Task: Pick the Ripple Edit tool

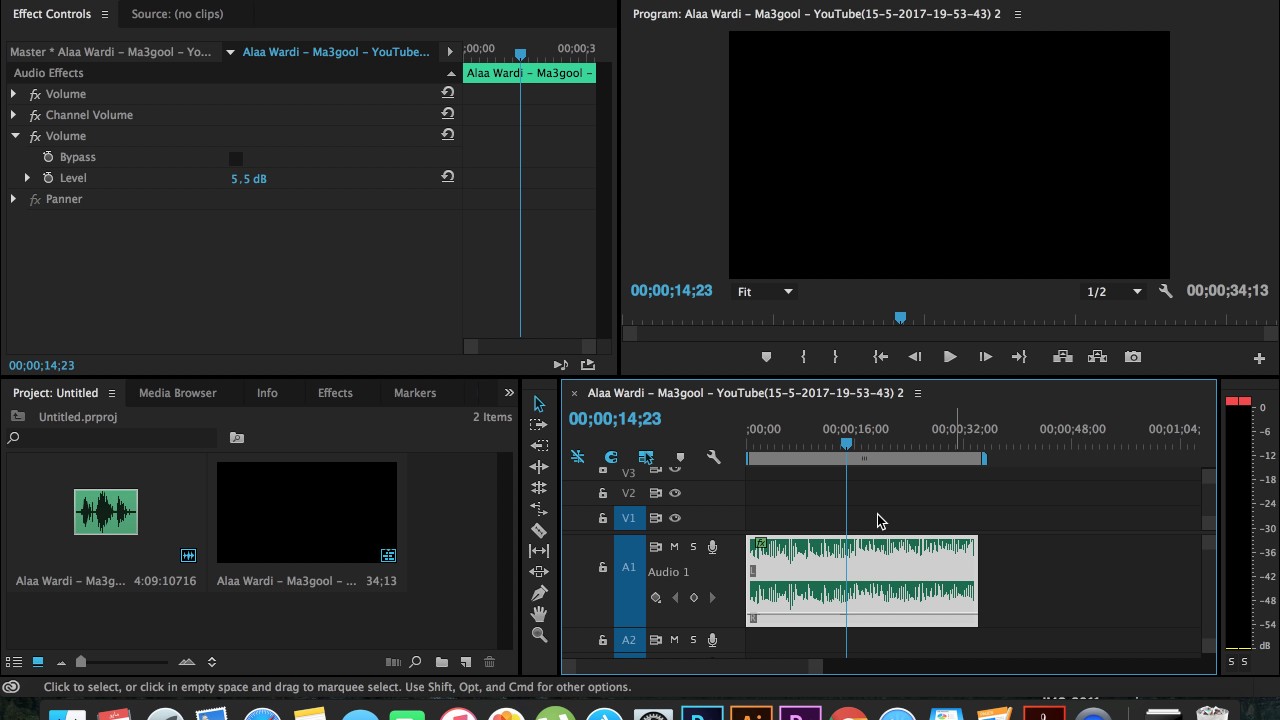Action: [x=539, y=467]
